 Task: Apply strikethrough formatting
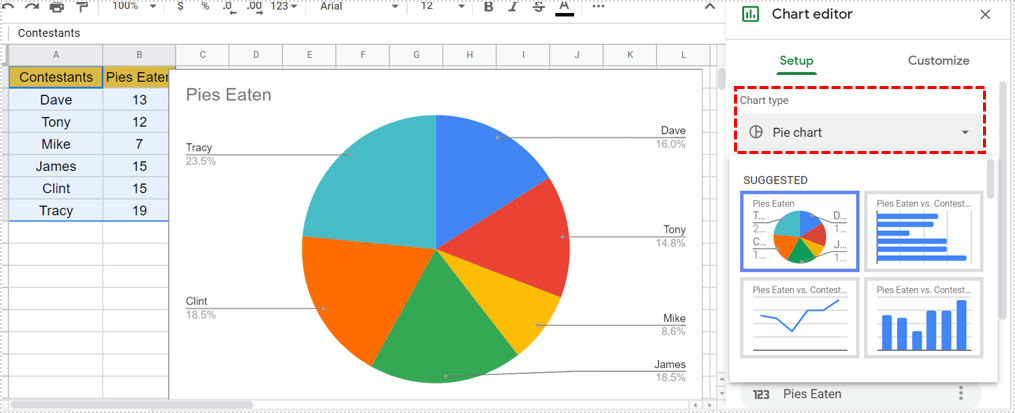pos(539,6)
